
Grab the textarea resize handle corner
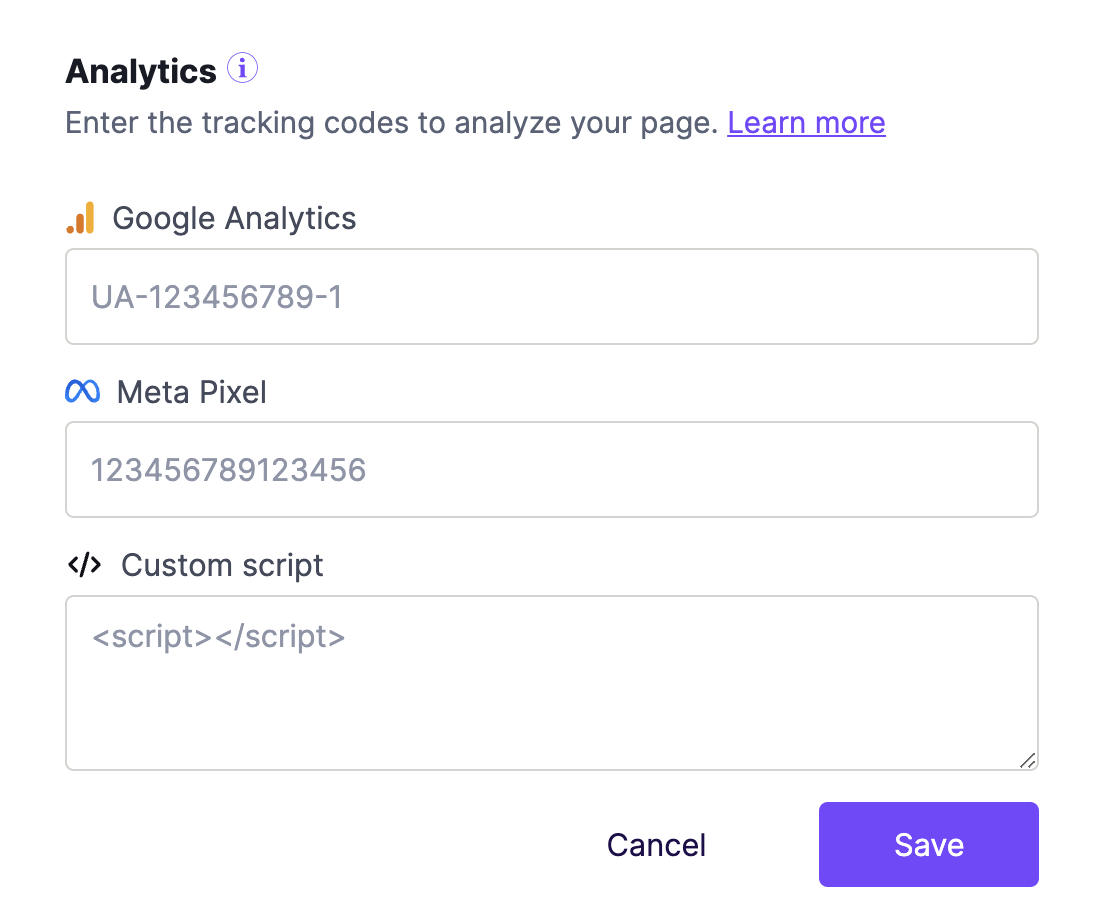click(x=1027, y=760)
